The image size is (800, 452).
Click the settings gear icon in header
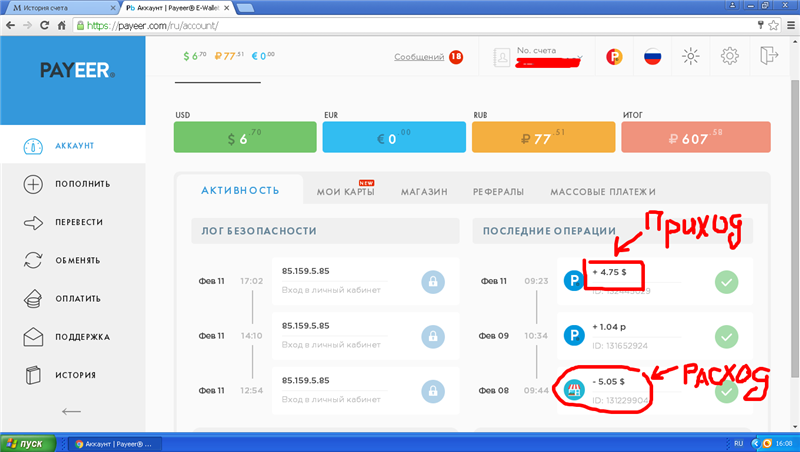(730, 57)
